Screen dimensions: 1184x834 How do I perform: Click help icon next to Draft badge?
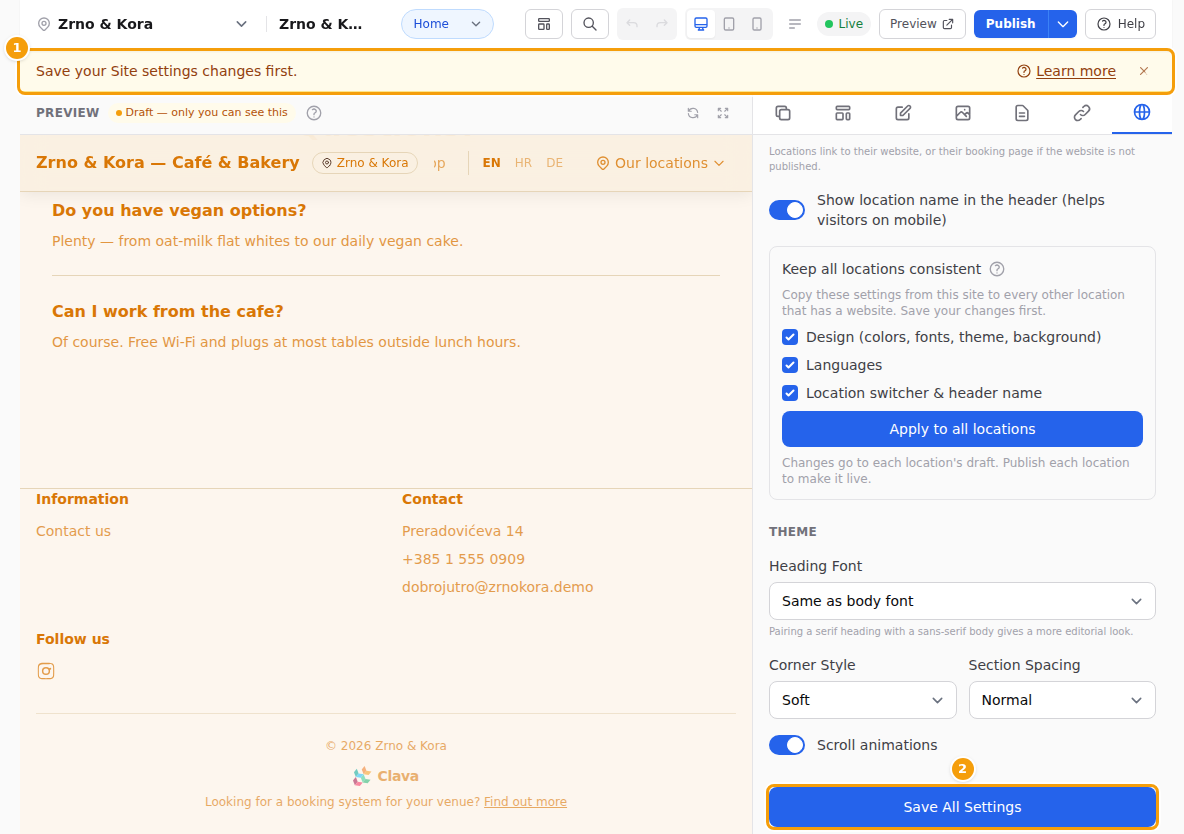pyautogui.click(x=314, y=113)
